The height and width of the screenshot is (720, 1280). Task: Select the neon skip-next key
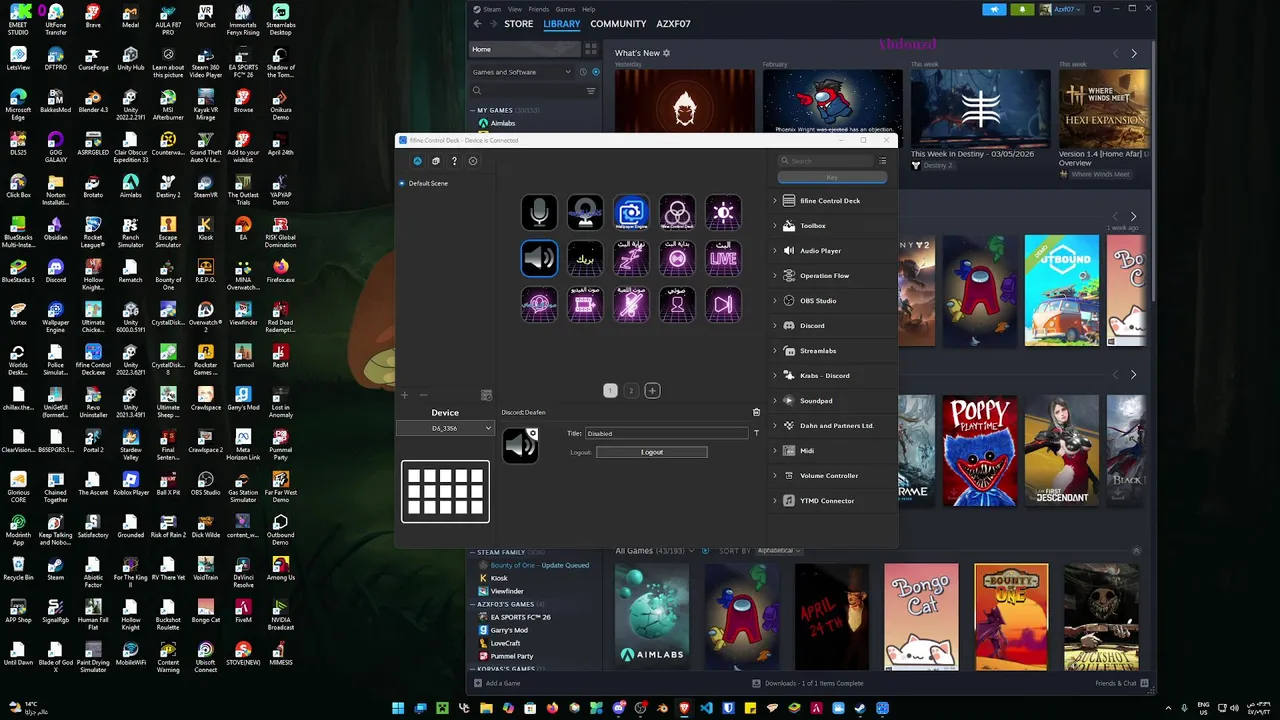[x=723, y=304]
